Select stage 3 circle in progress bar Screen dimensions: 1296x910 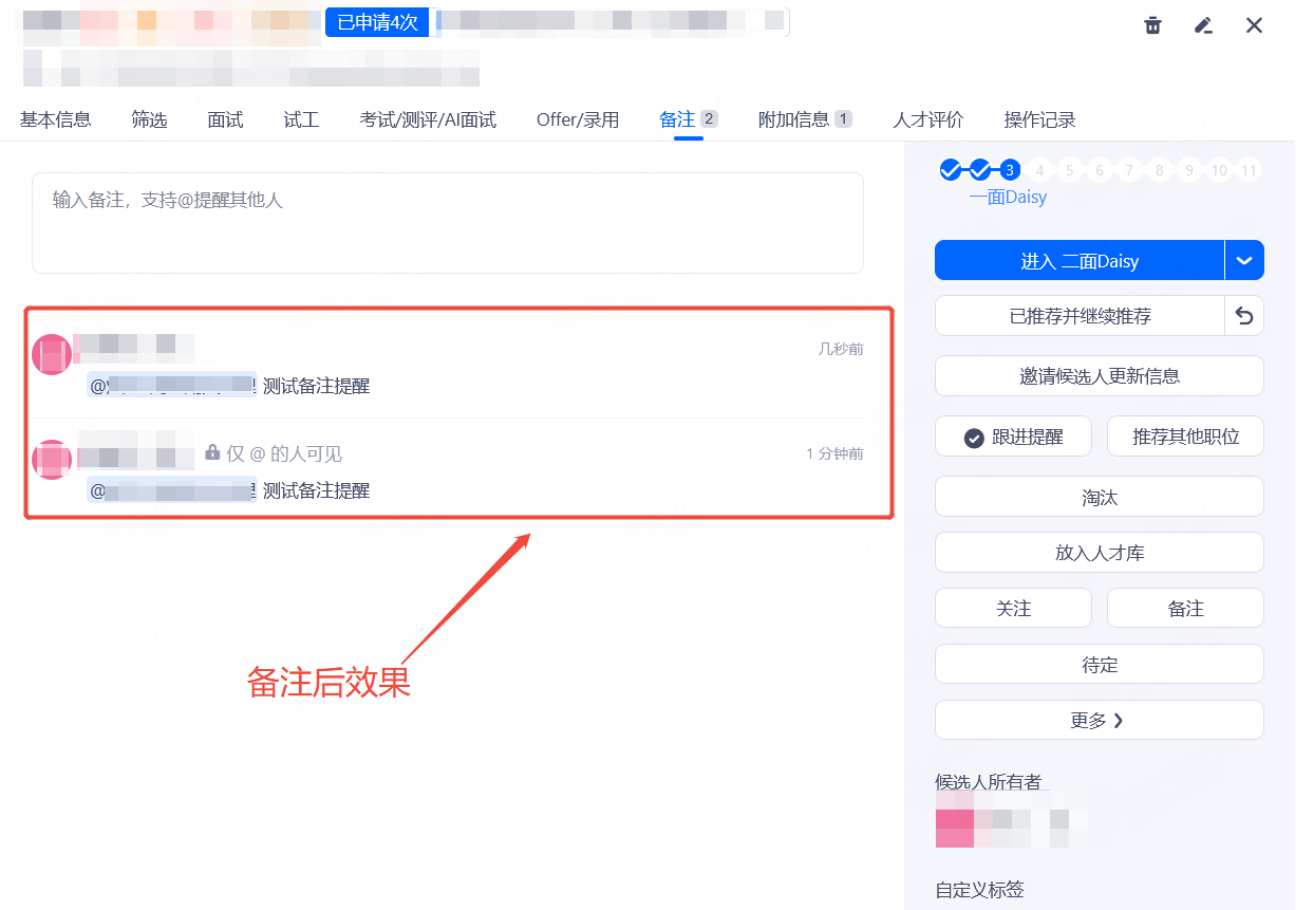pyautogui.click(x=1010, y=170)
